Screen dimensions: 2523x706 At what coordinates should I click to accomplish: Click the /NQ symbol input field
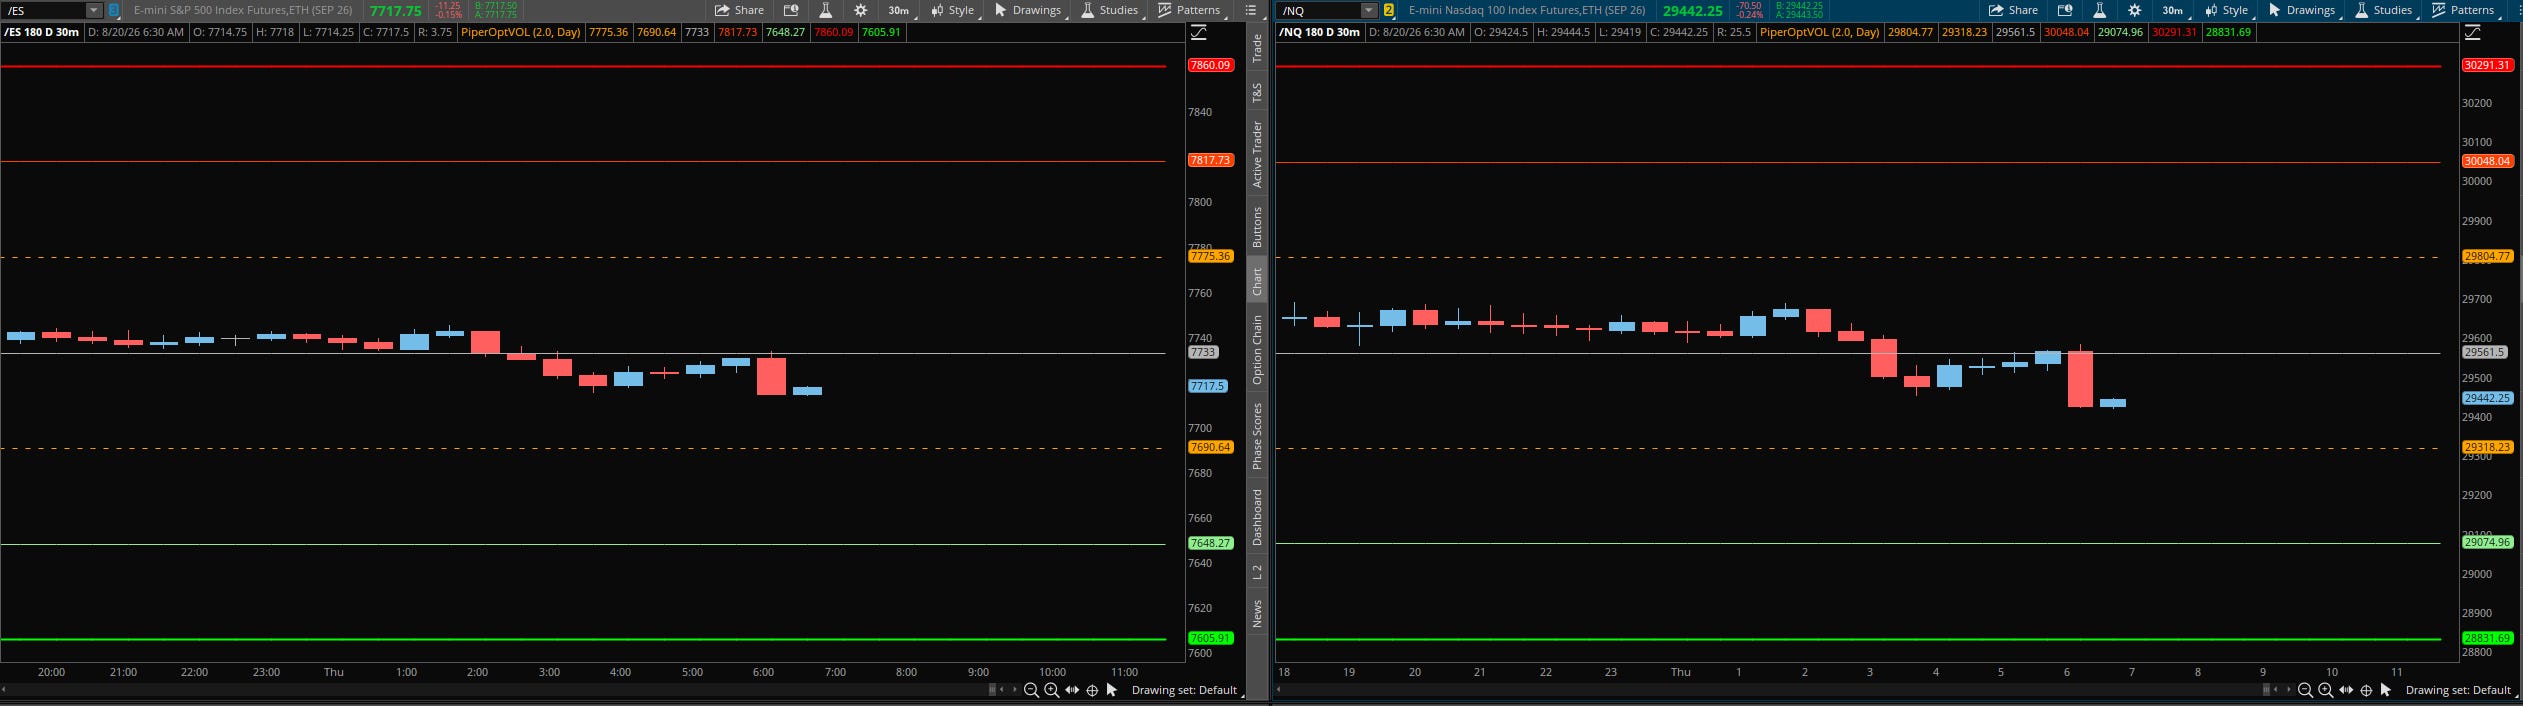point(1320,10)
